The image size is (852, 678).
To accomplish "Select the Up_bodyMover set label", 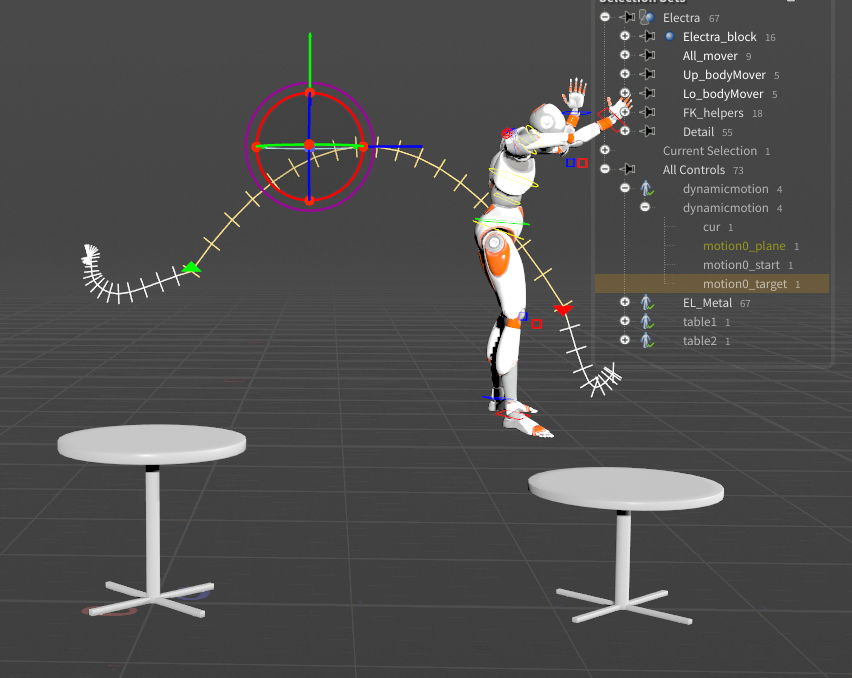I will click(x=724, y=75).
